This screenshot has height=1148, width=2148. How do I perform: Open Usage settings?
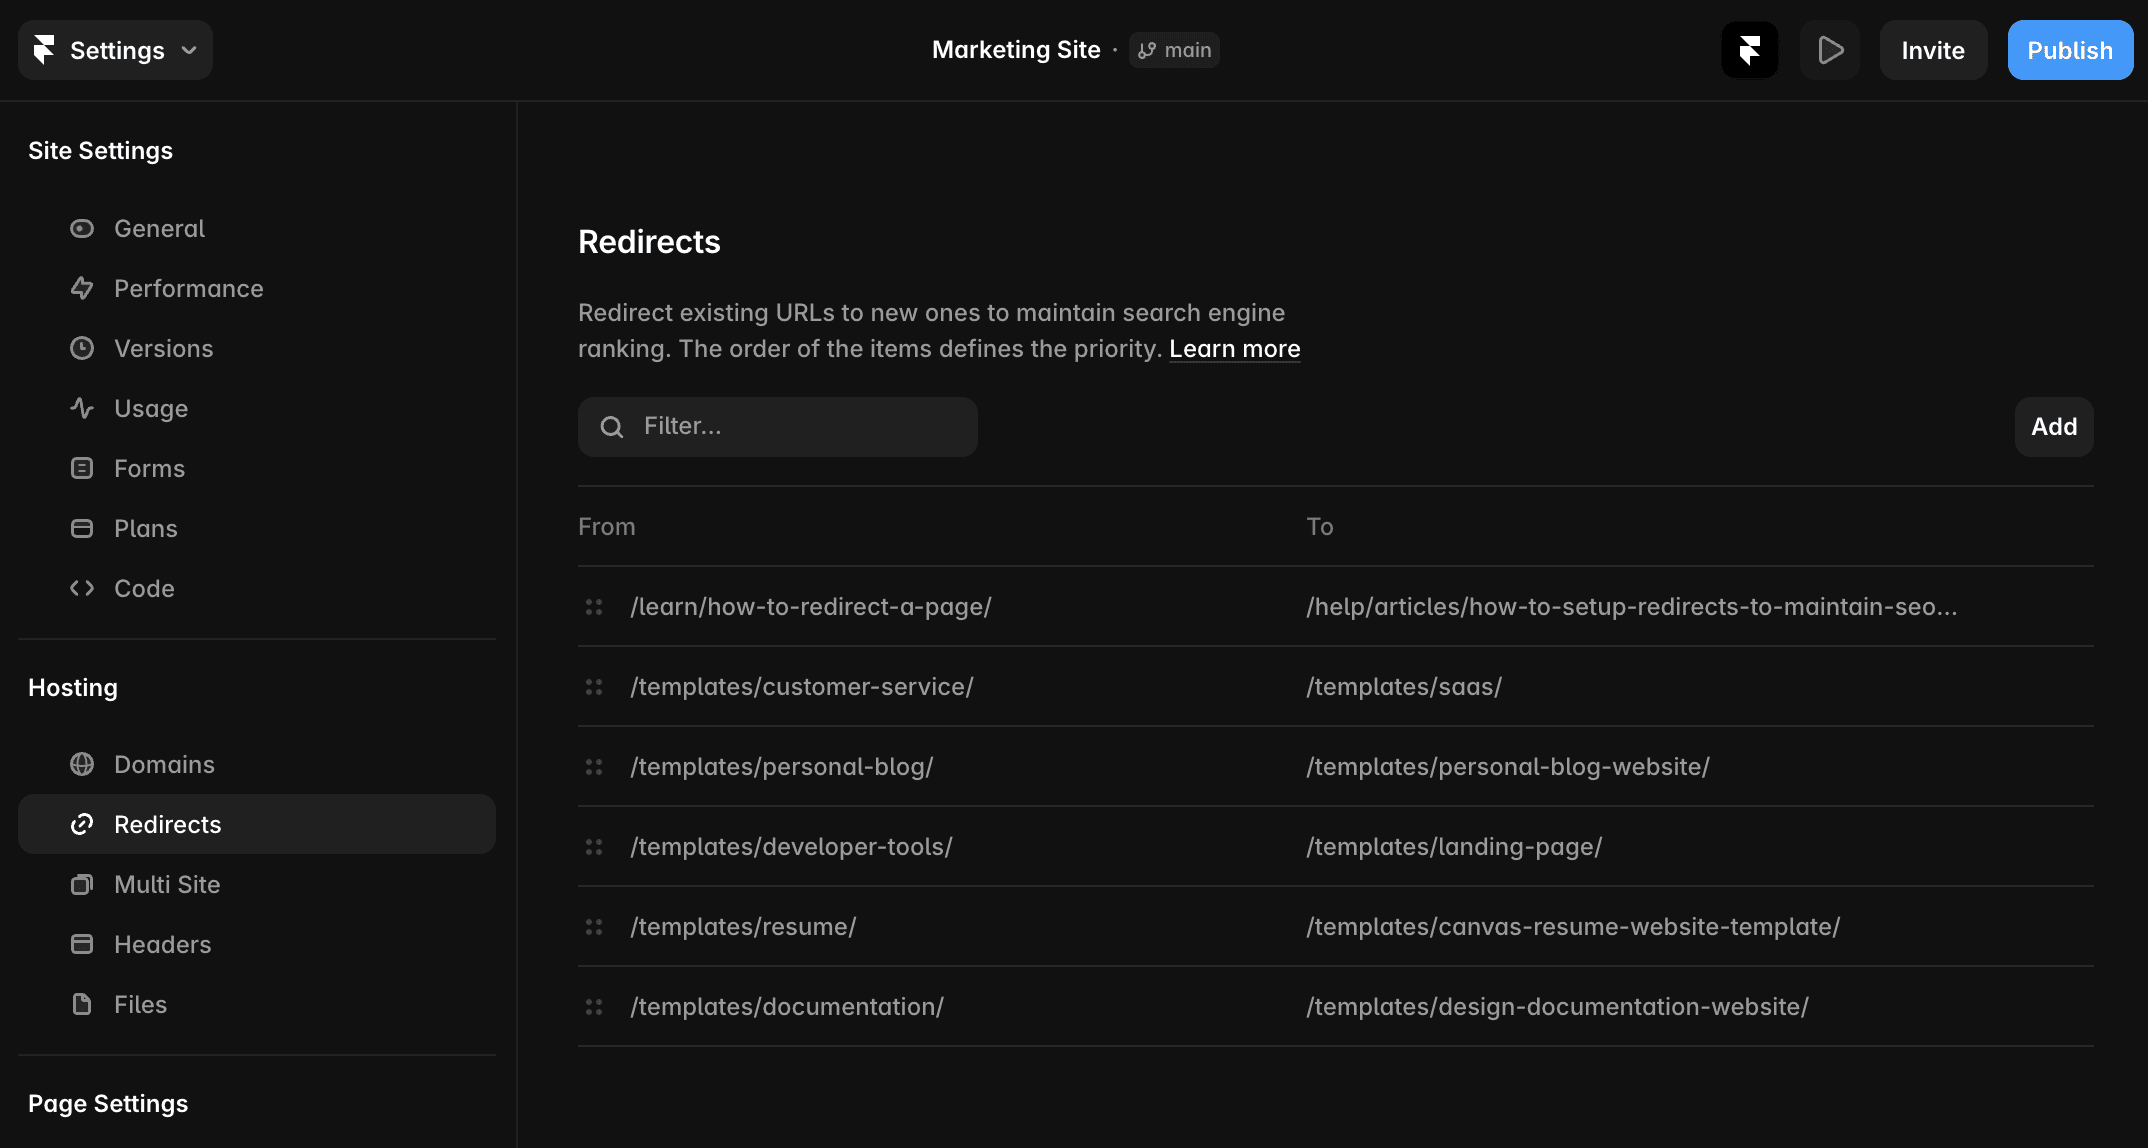(257, 409)
